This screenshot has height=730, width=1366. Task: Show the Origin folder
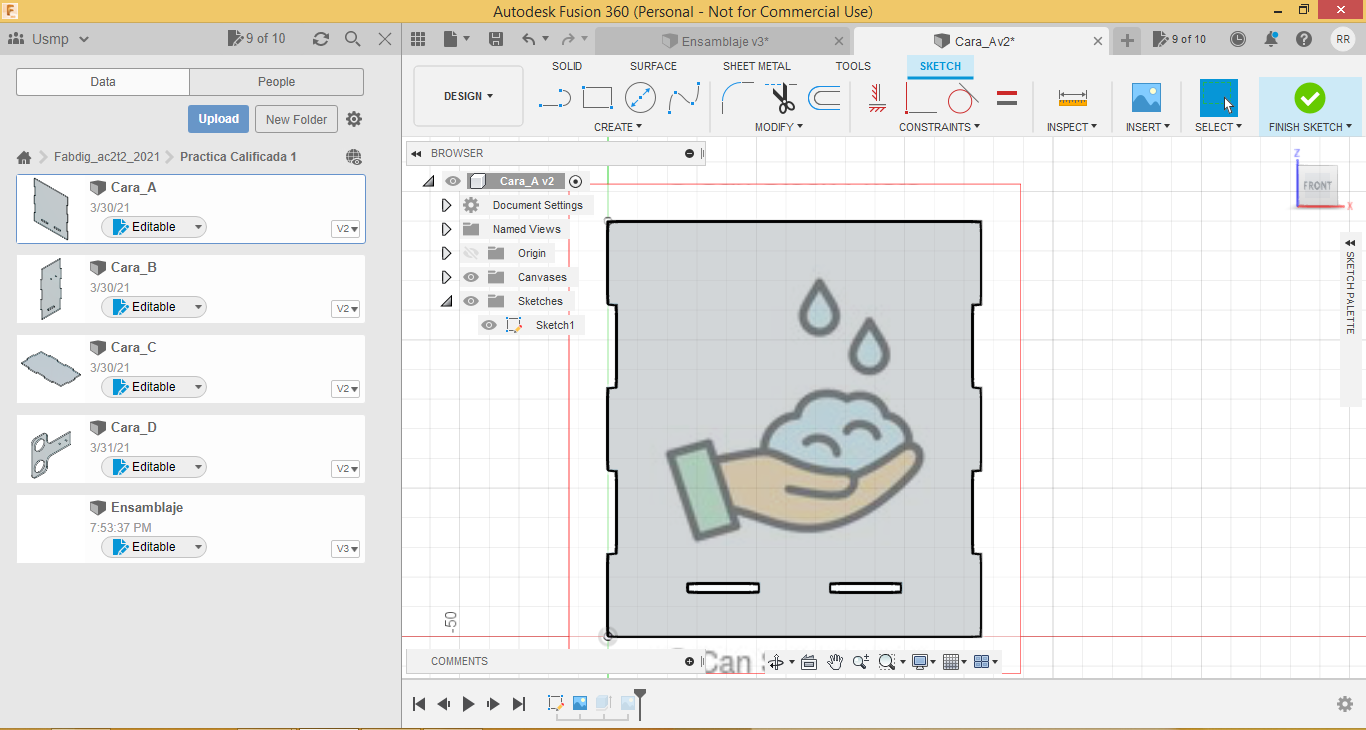(471, 253)
